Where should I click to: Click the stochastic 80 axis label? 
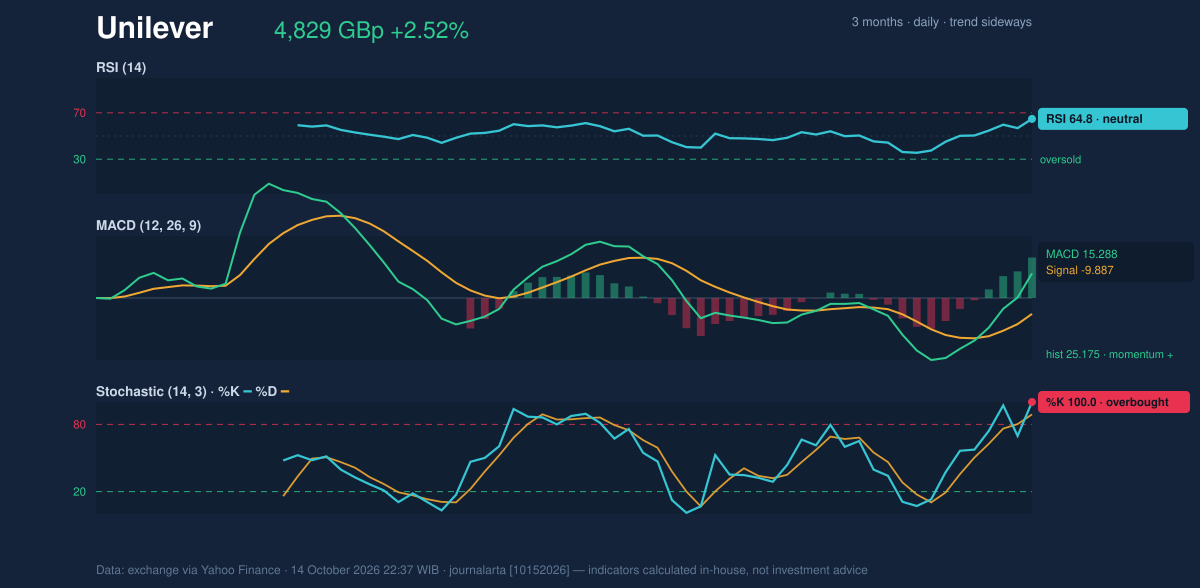click(79, 425)
